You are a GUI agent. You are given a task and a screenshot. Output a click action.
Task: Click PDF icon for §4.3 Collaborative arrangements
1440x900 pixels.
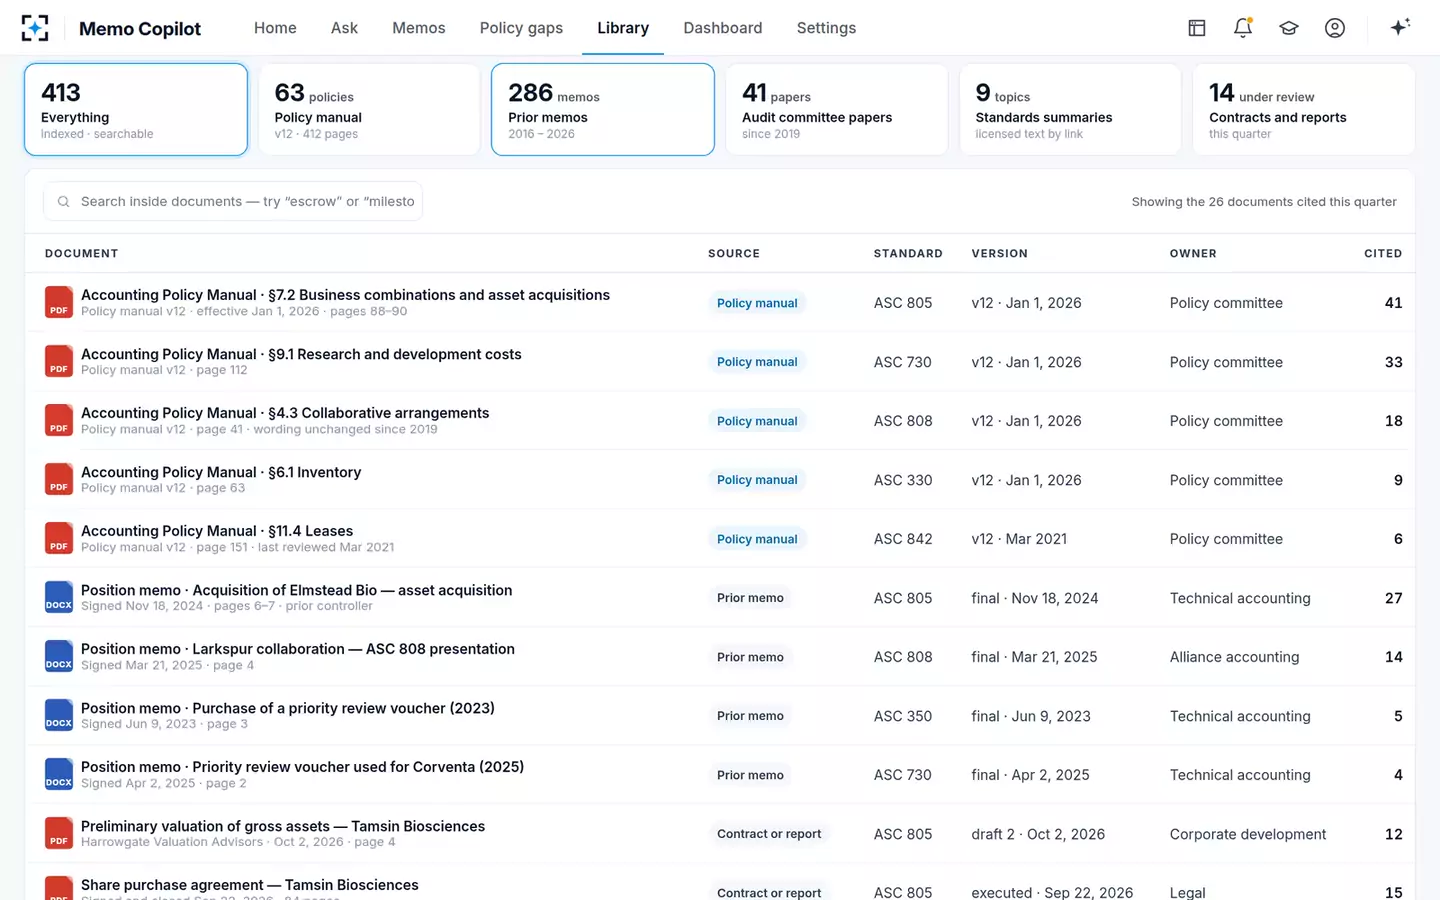click(59, 420)
